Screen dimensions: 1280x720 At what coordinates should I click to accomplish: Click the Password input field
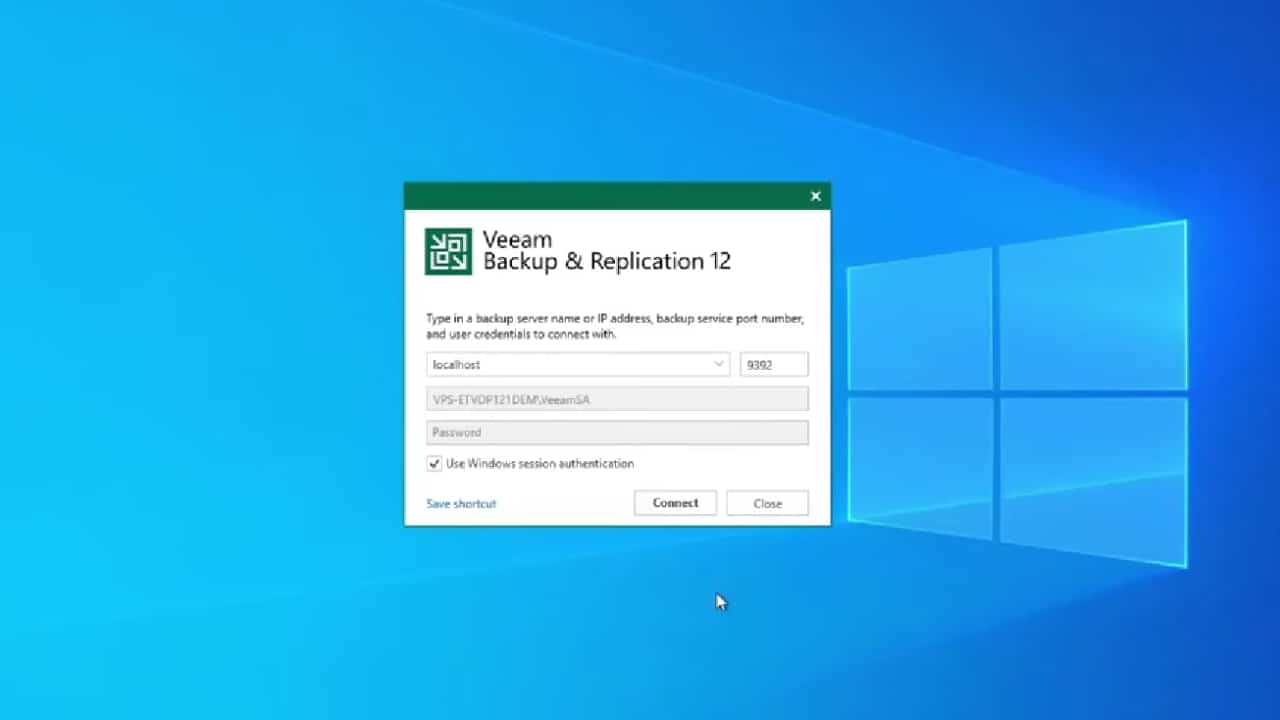click(616, 433)
